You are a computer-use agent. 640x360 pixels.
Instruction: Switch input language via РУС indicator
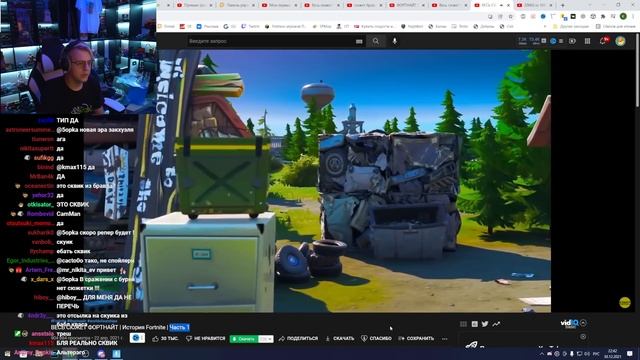596,353
